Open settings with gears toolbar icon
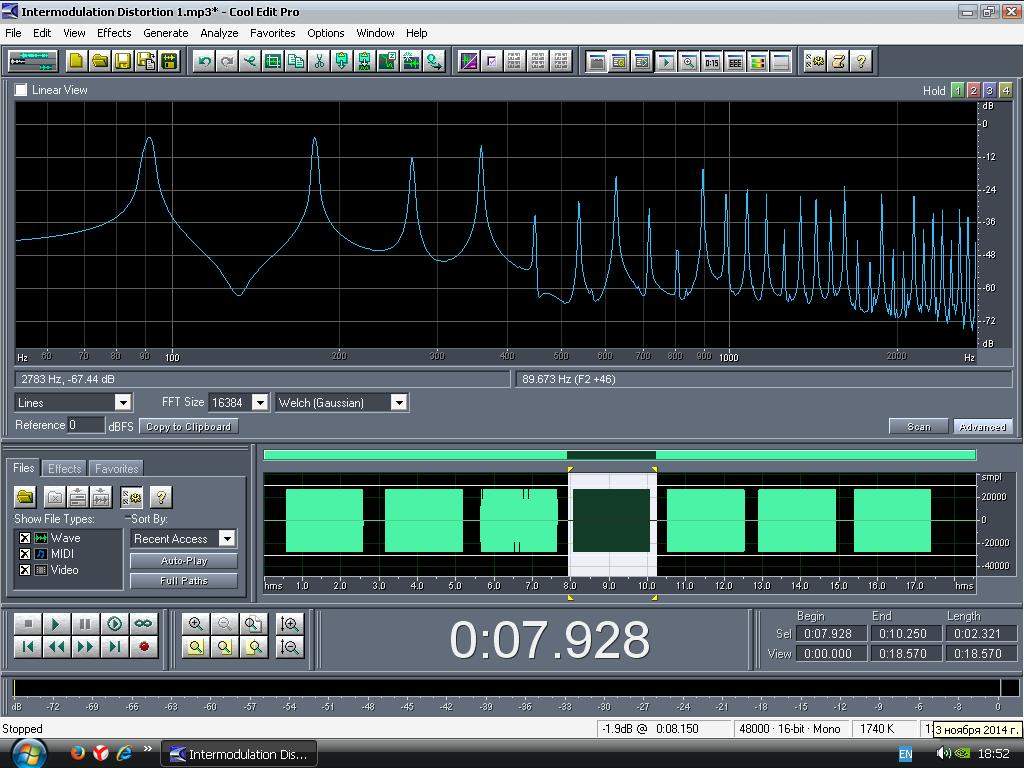Image resolution: width=1024 pixels, height=768 pixels. tap(815, 61)
